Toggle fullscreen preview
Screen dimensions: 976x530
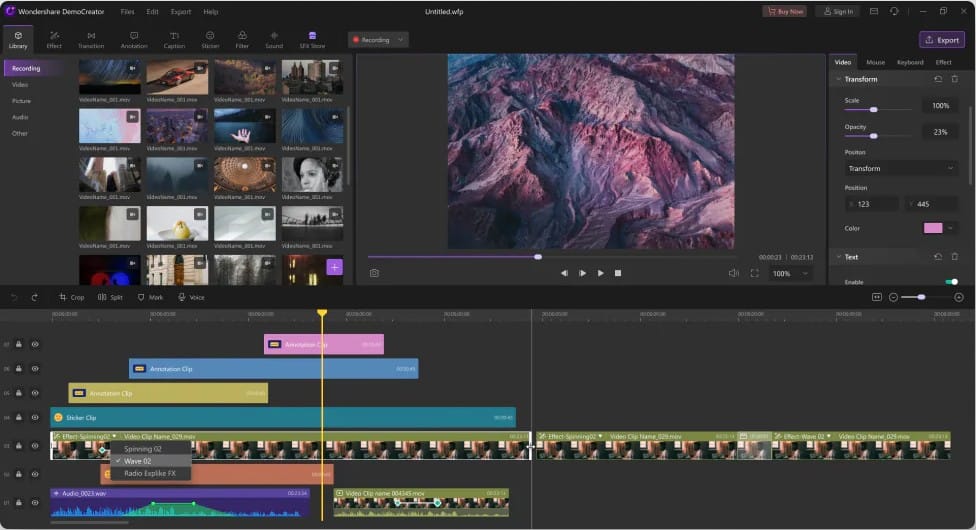tap(754, 273)
